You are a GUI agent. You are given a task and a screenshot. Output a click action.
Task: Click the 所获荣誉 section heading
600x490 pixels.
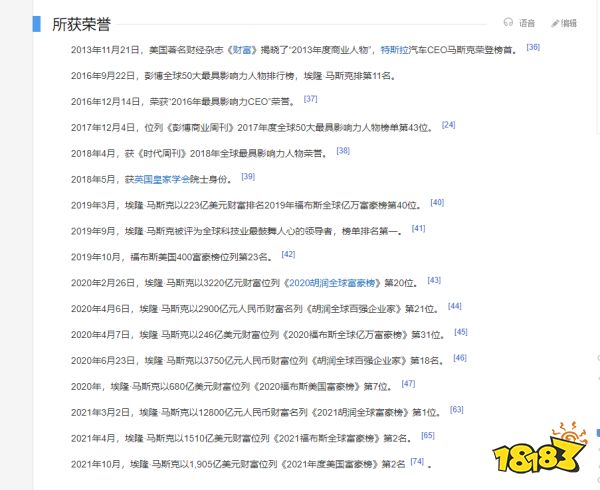pyautogui.click(x=82, y=24)
